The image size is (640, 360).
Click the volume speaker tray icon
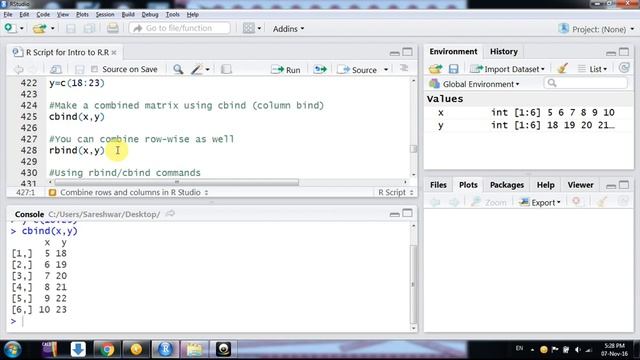click(577, 349)
